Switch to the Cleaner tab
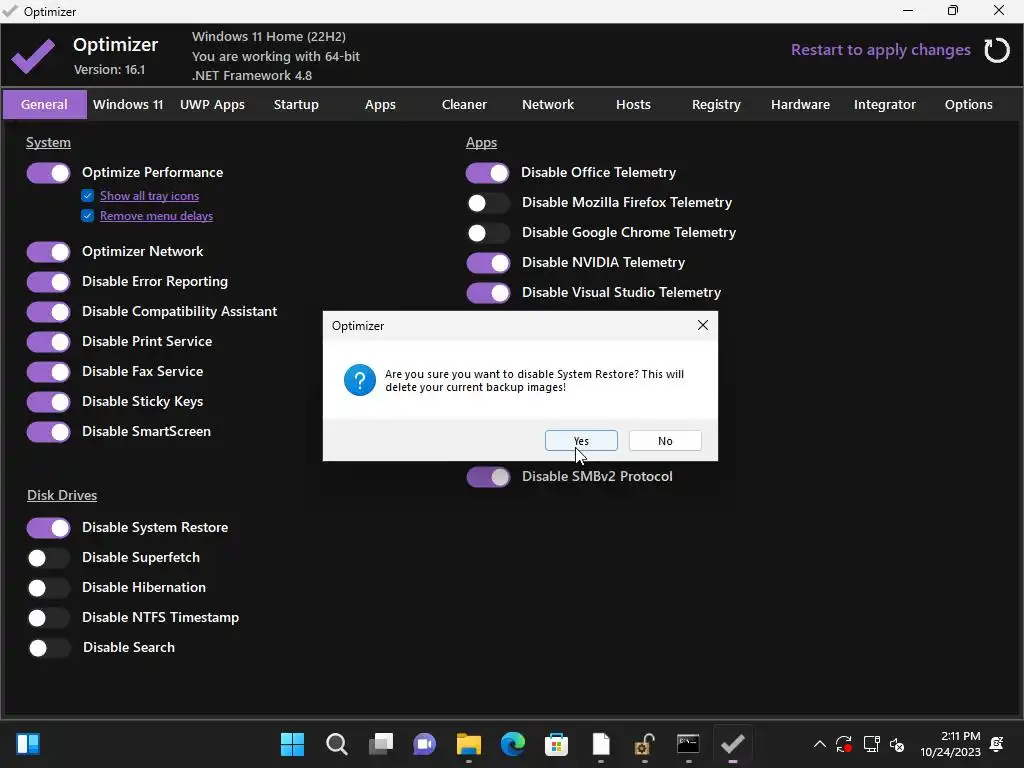 coord(464,104)
